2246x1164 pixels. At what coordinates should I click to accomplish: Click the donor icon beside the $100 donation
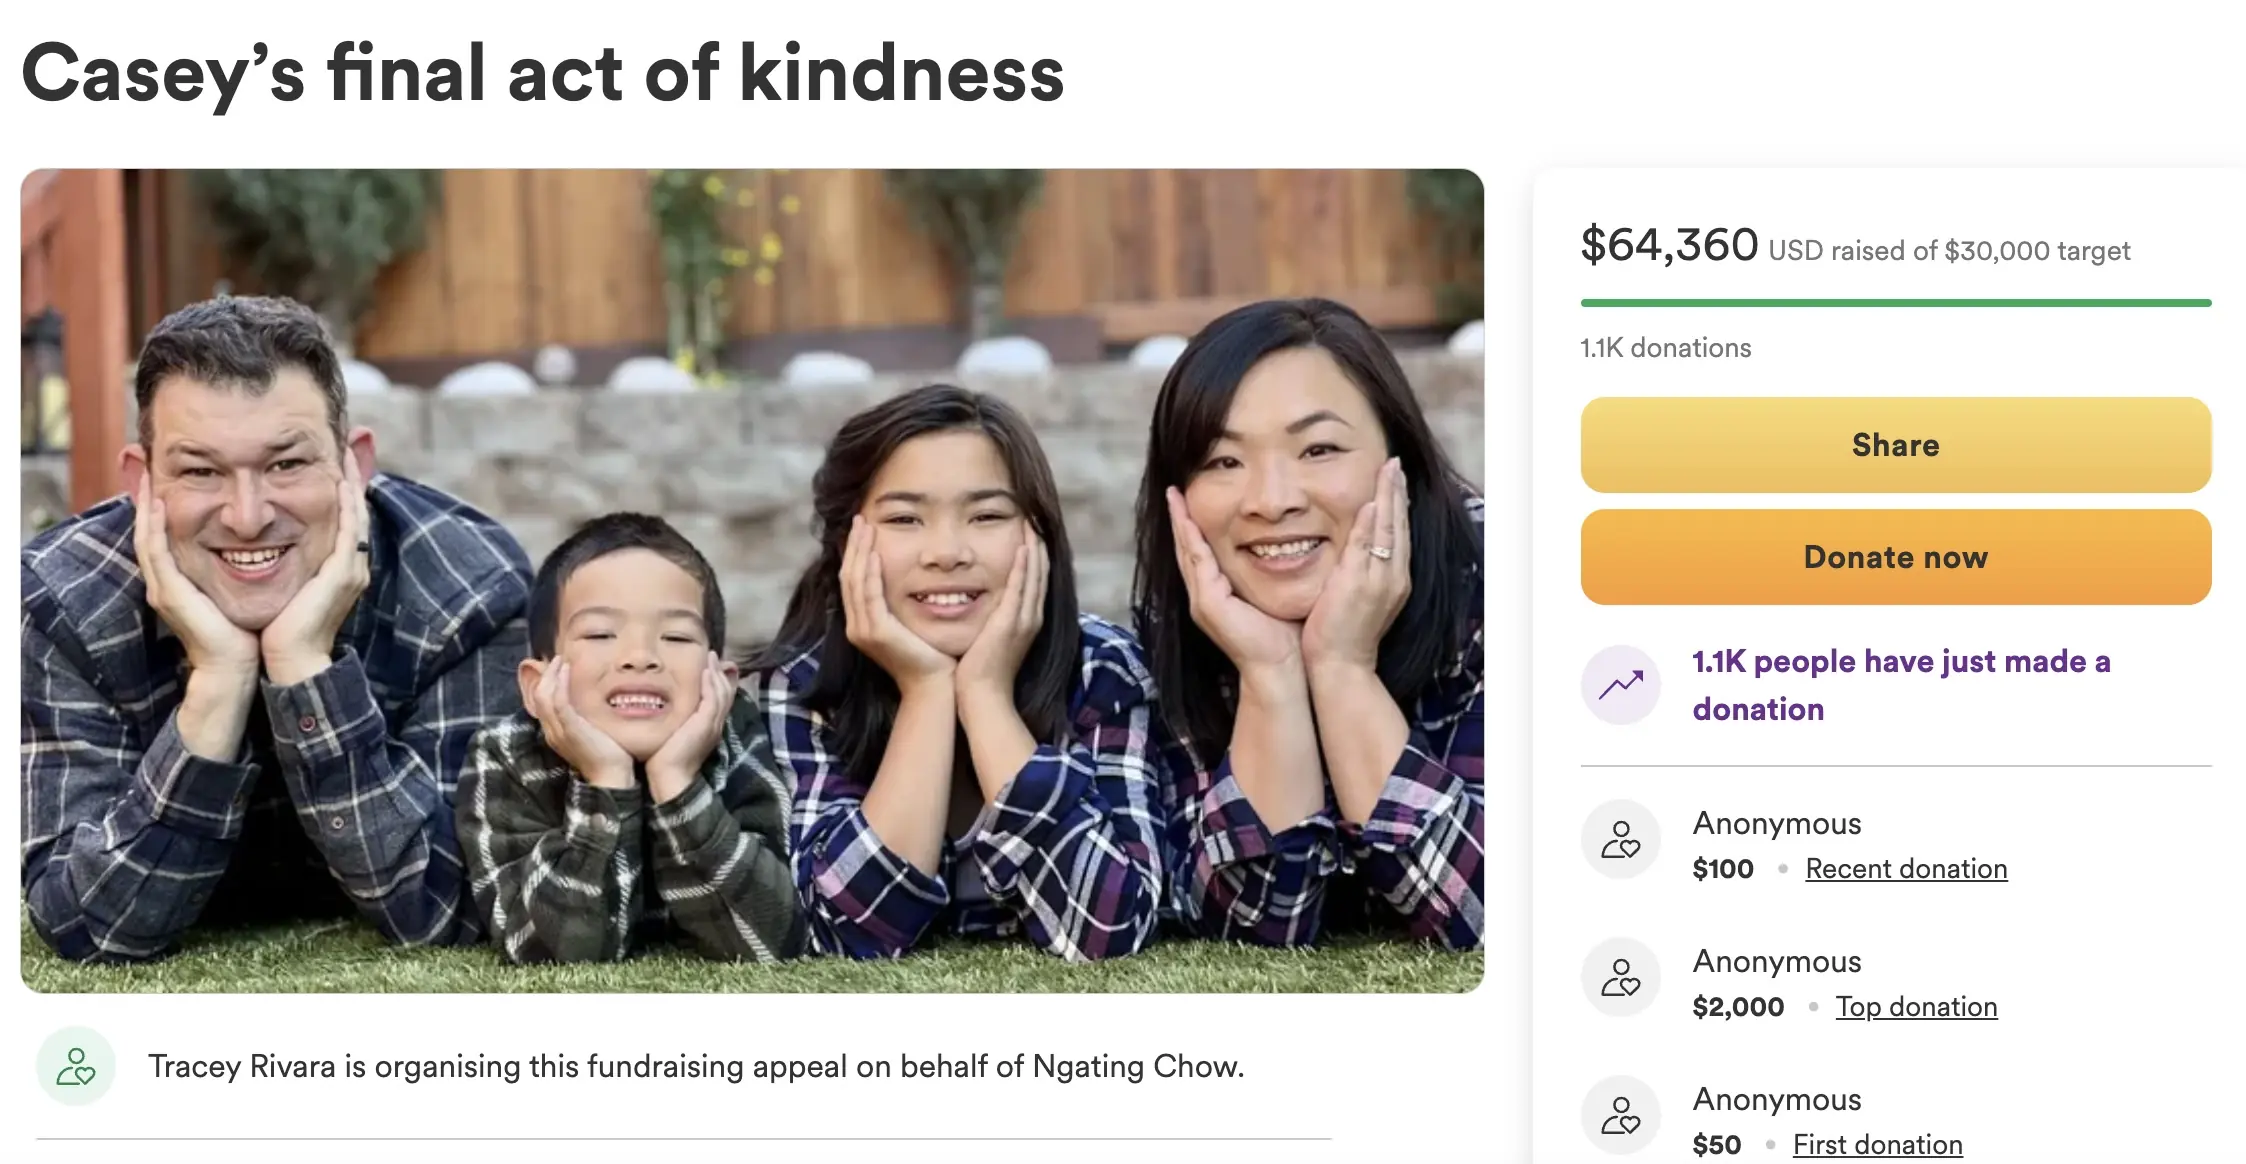point(1621,840)
